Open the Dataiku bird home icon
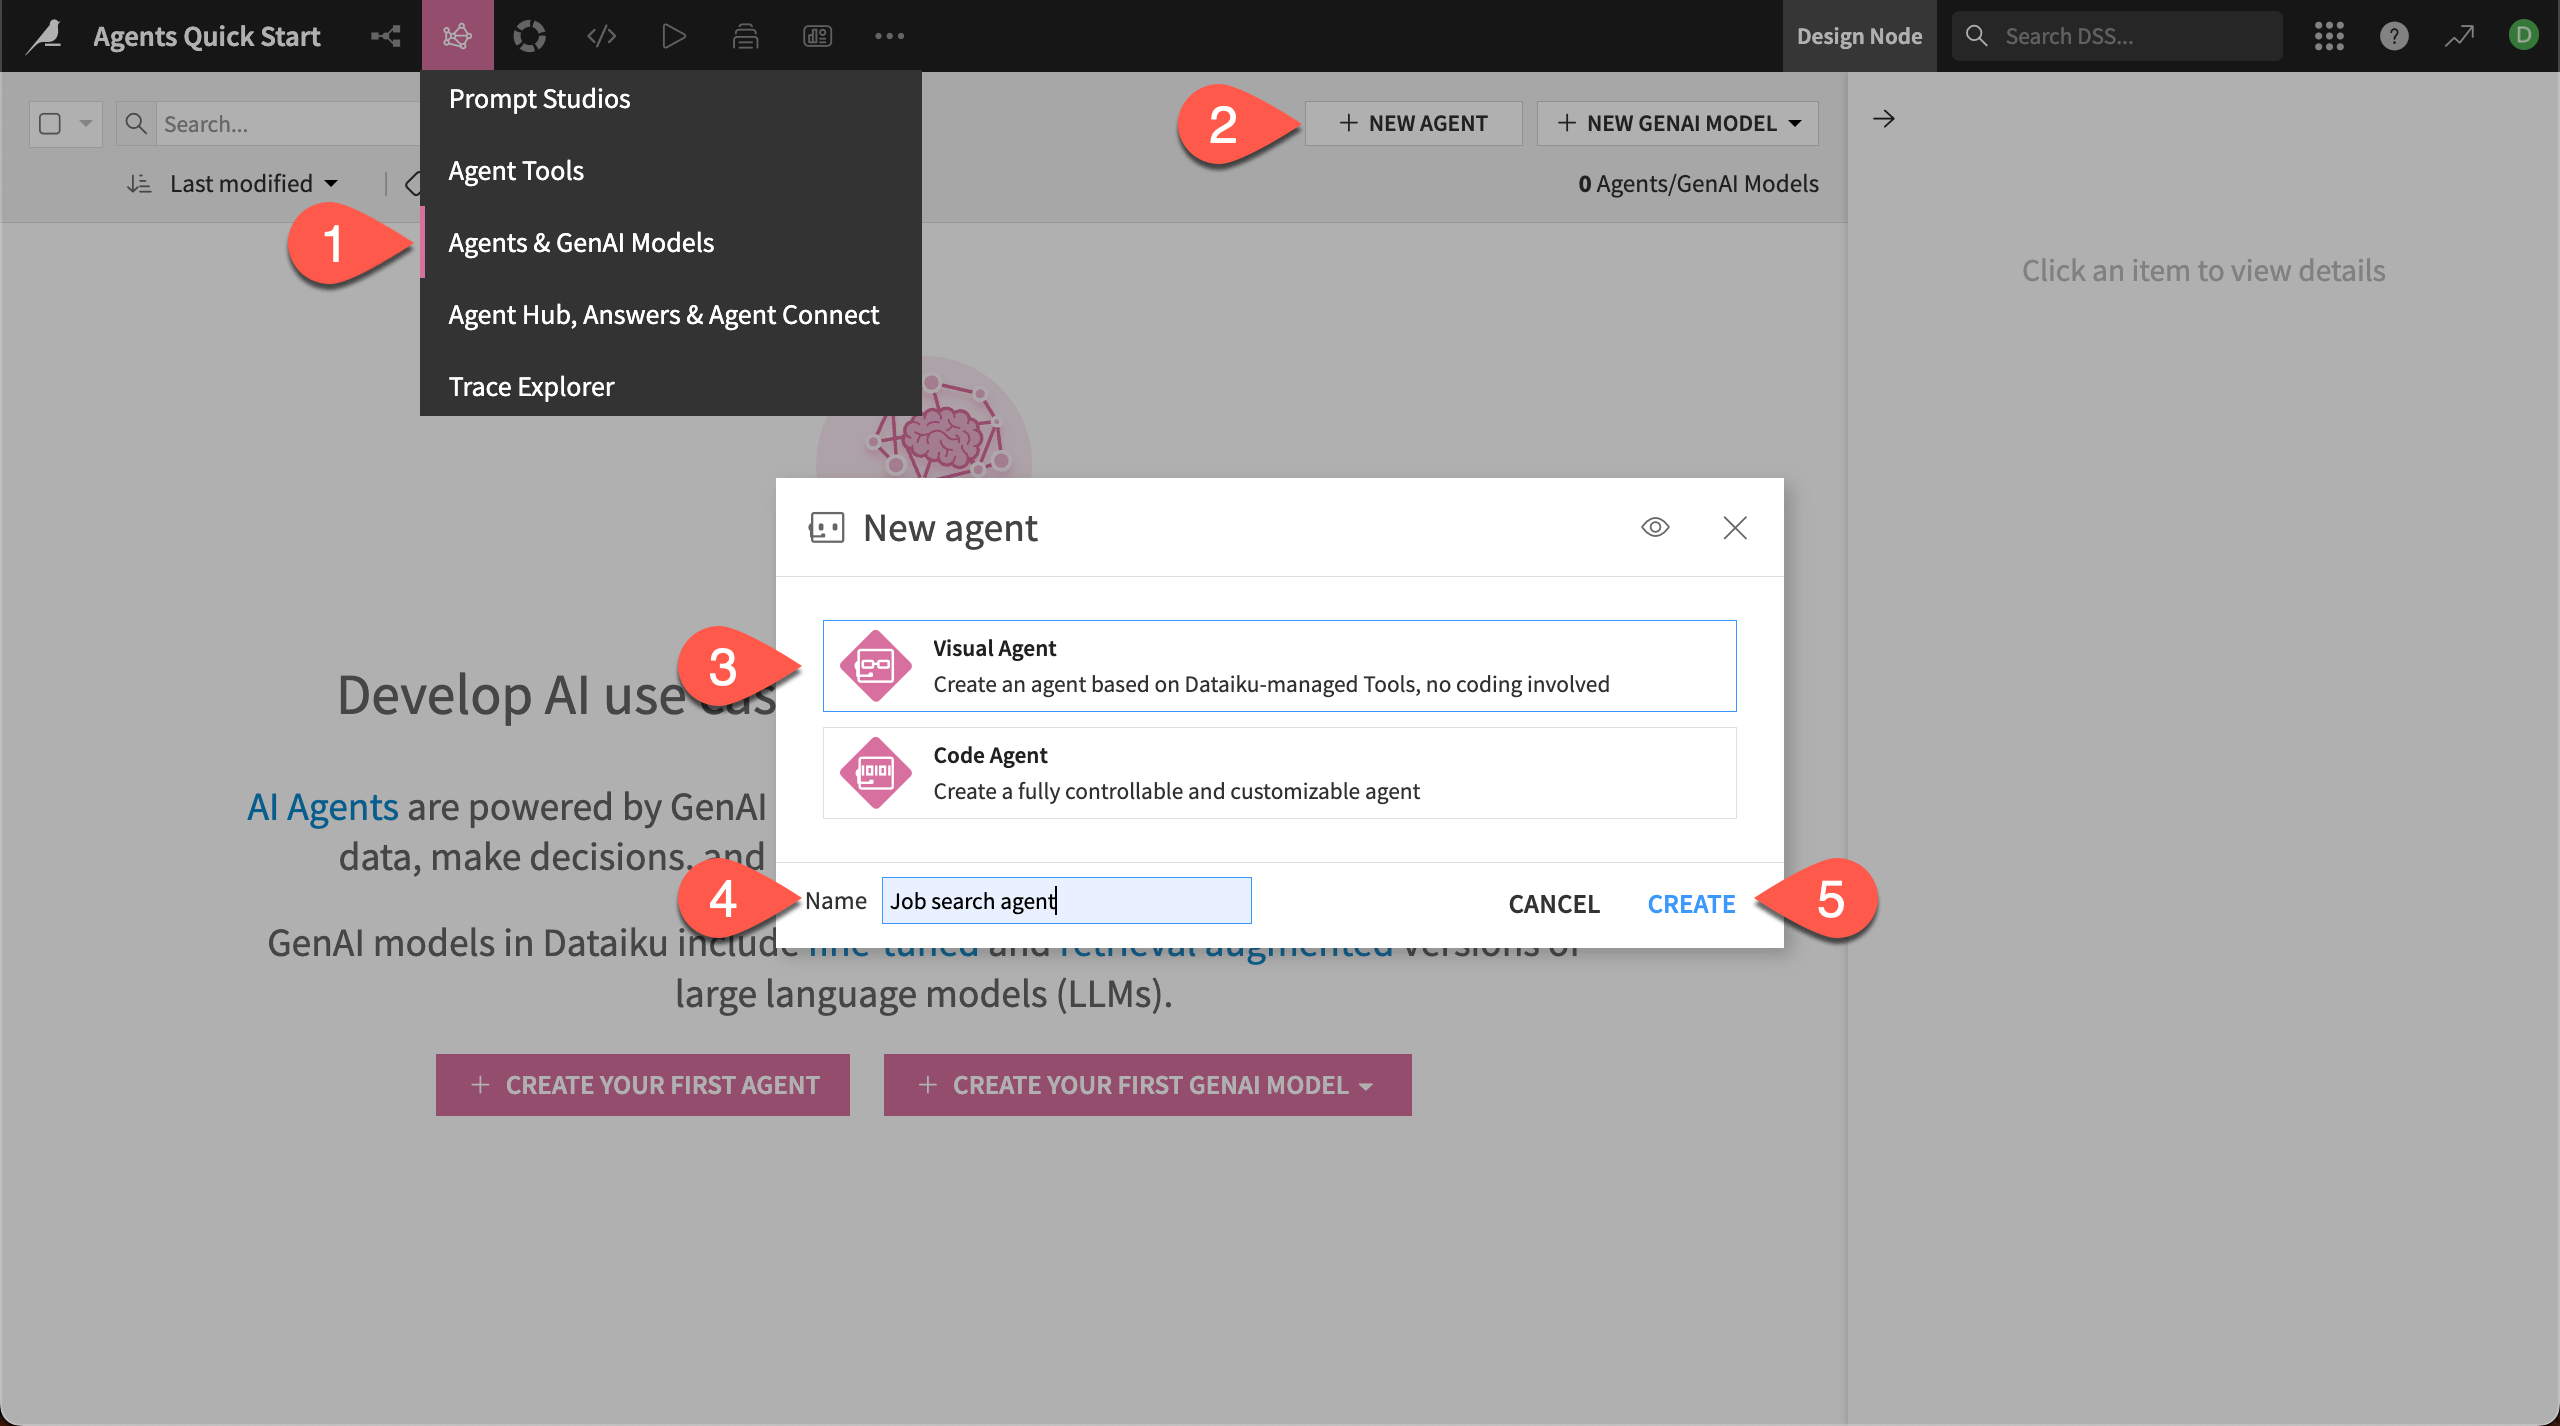2560x1426 pixels. click(44, 35)
